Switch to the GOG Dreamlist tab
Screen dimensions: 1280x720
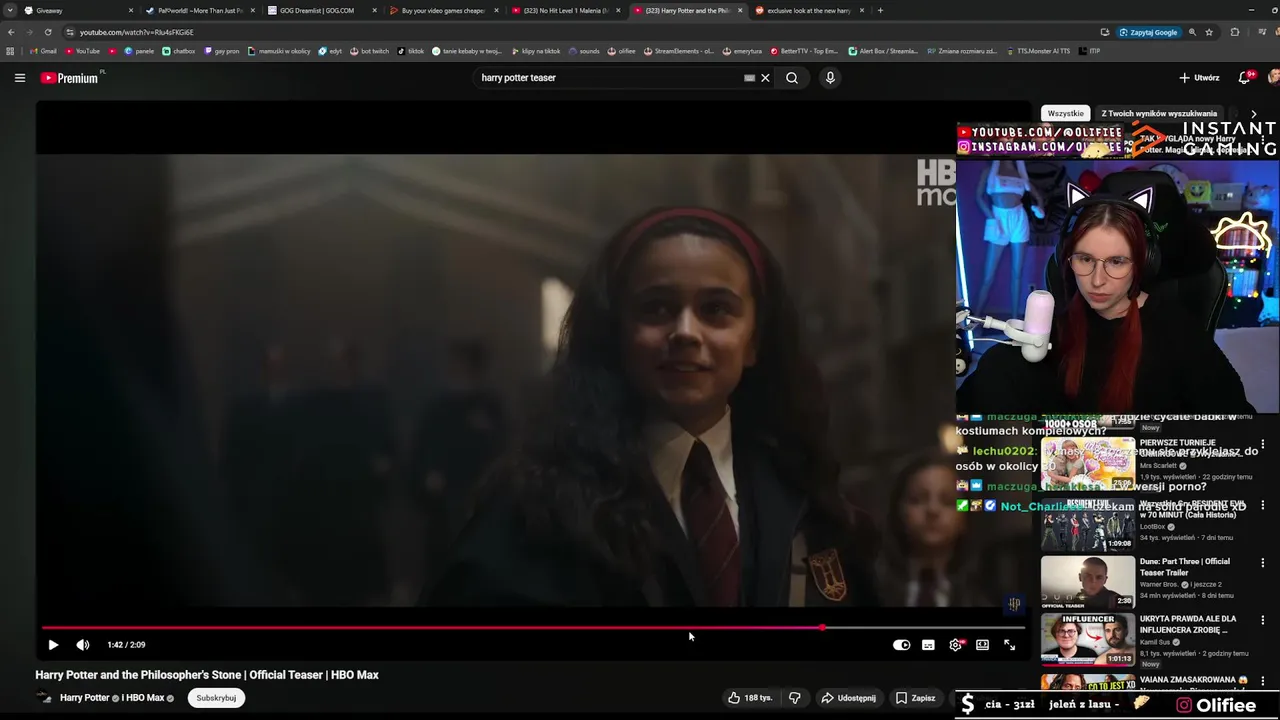[322, 11]
